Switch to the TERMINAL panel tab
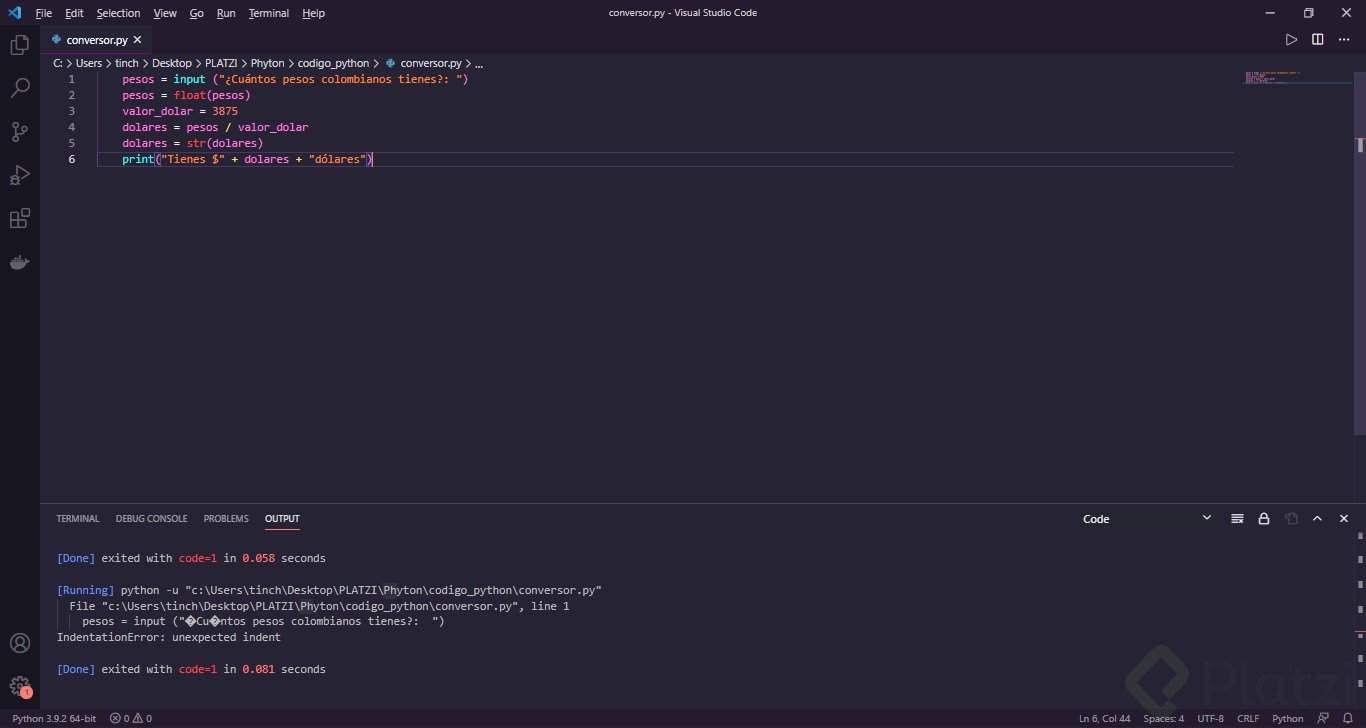This screenshot has width=1366, height=728. 78,519
